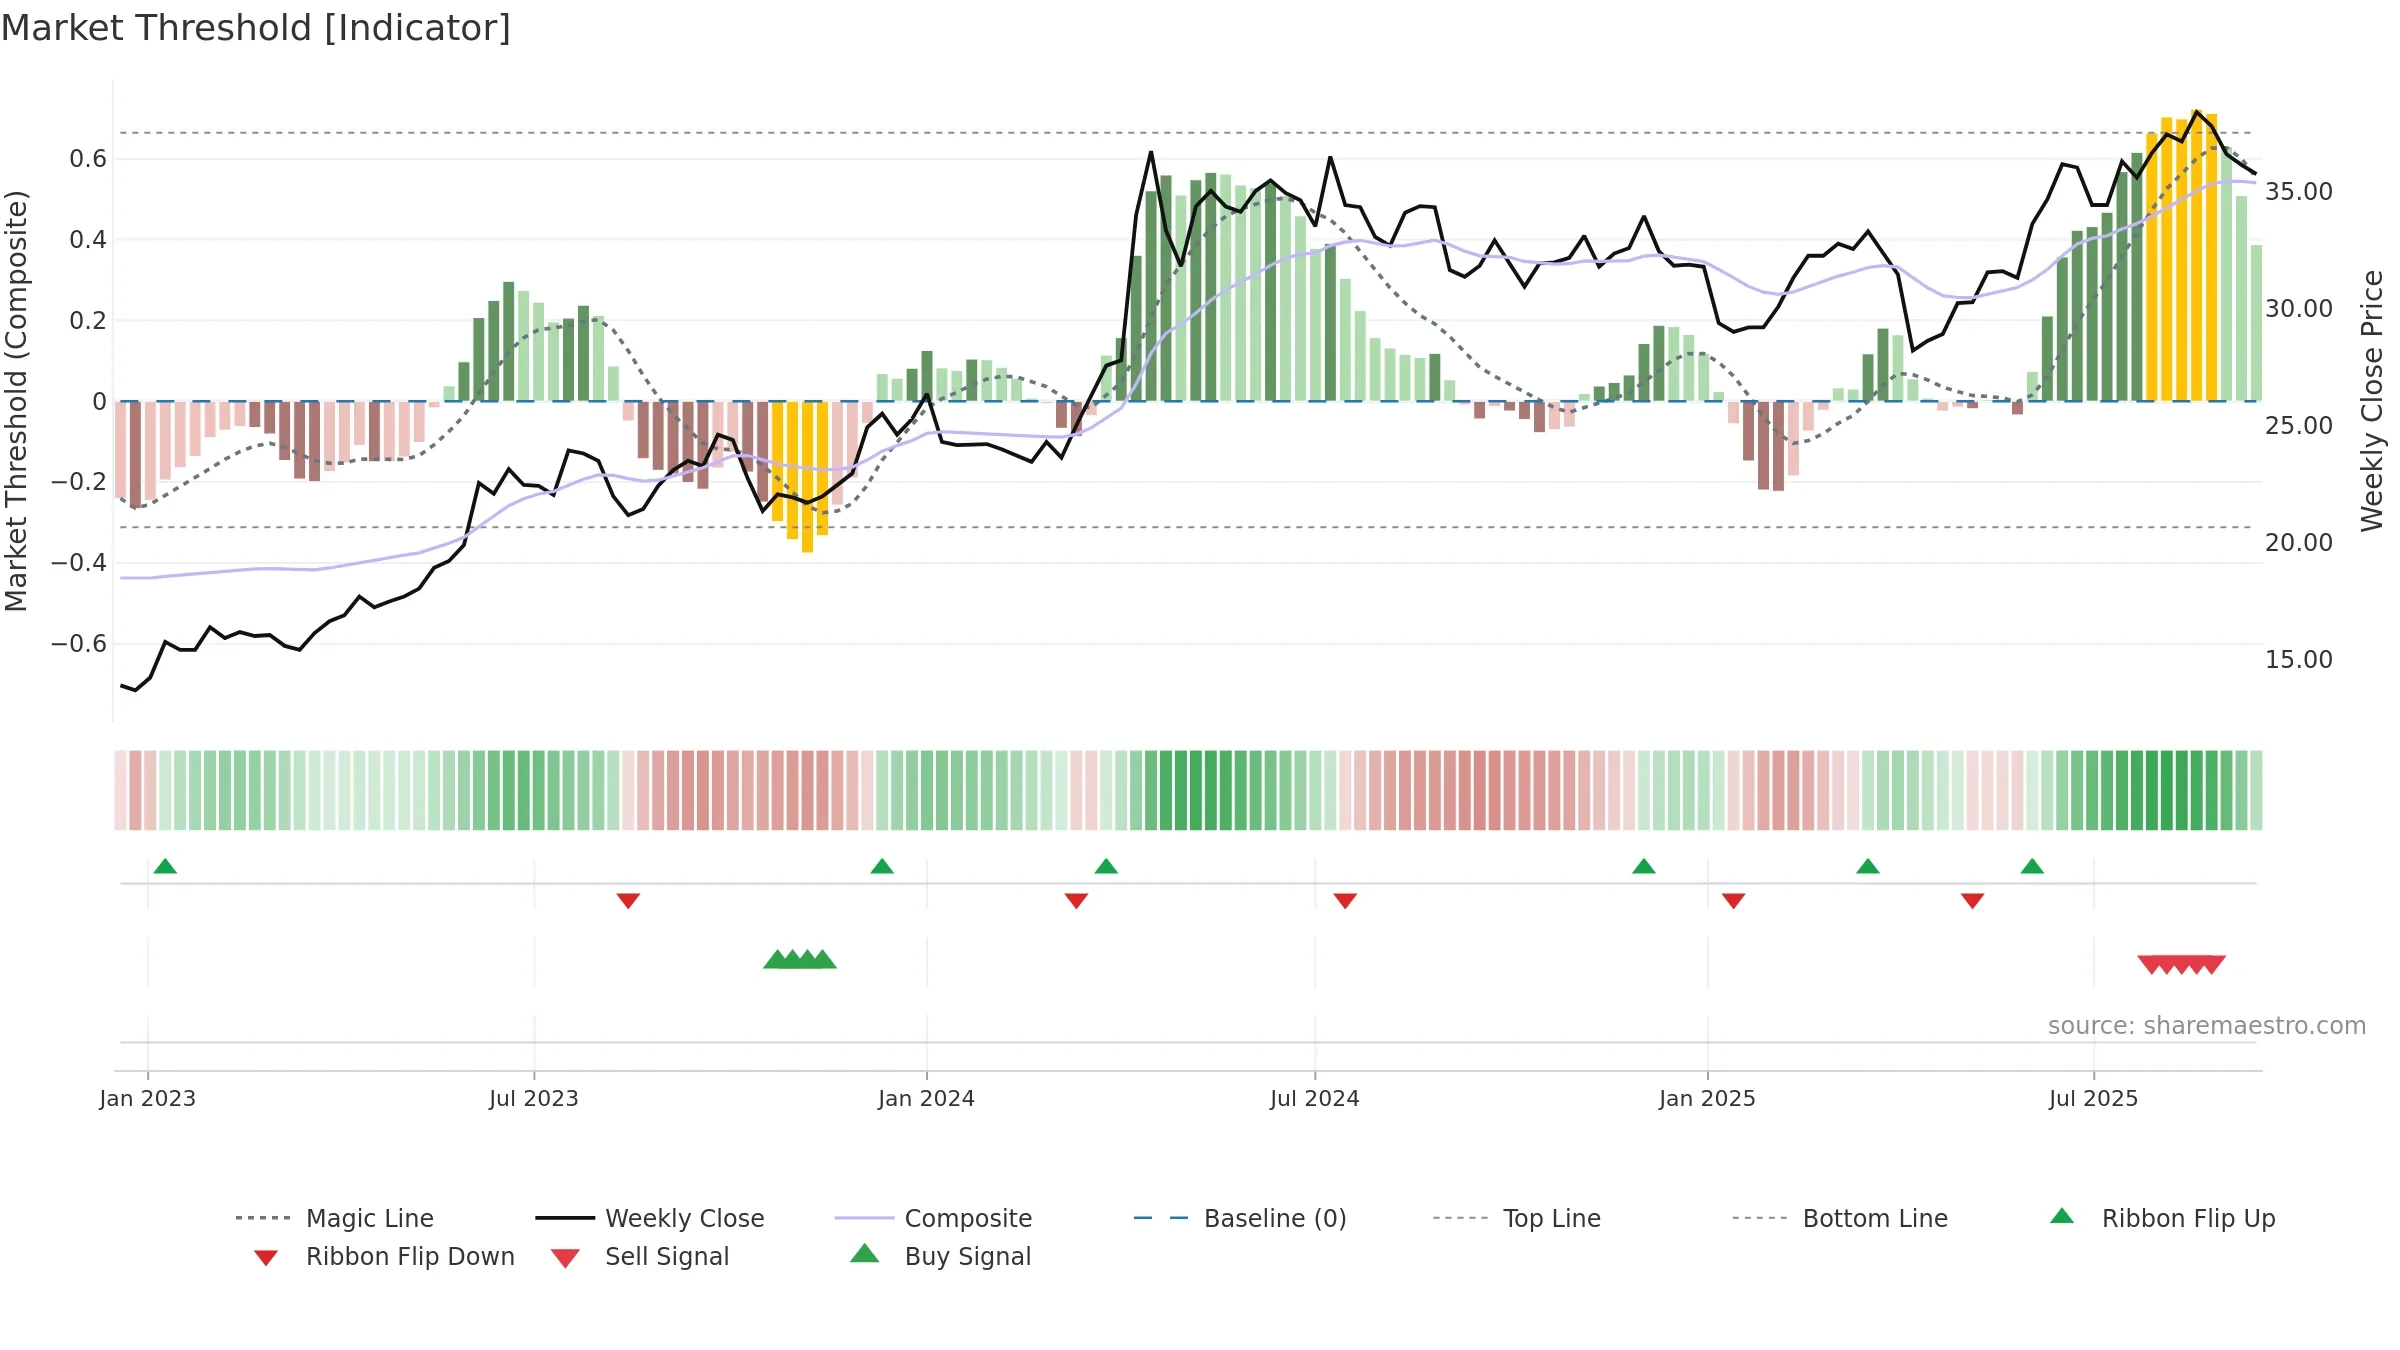Click the 15.00 price axis label

(2299, 659)
